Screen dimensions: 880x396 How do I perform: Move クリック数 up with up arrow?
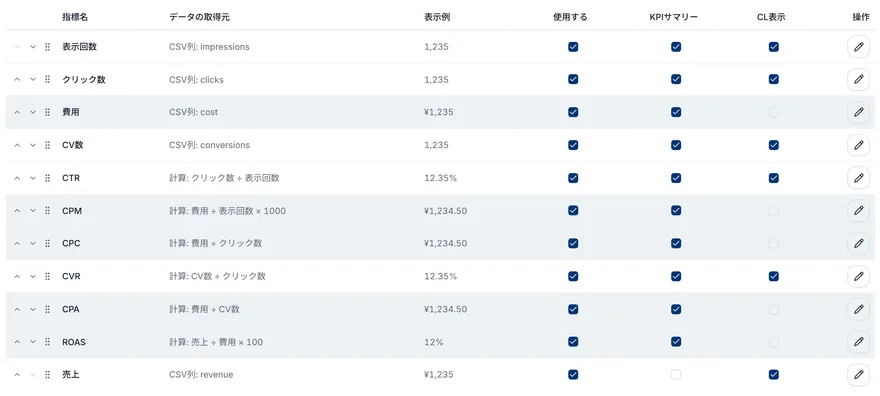(17, 80)
